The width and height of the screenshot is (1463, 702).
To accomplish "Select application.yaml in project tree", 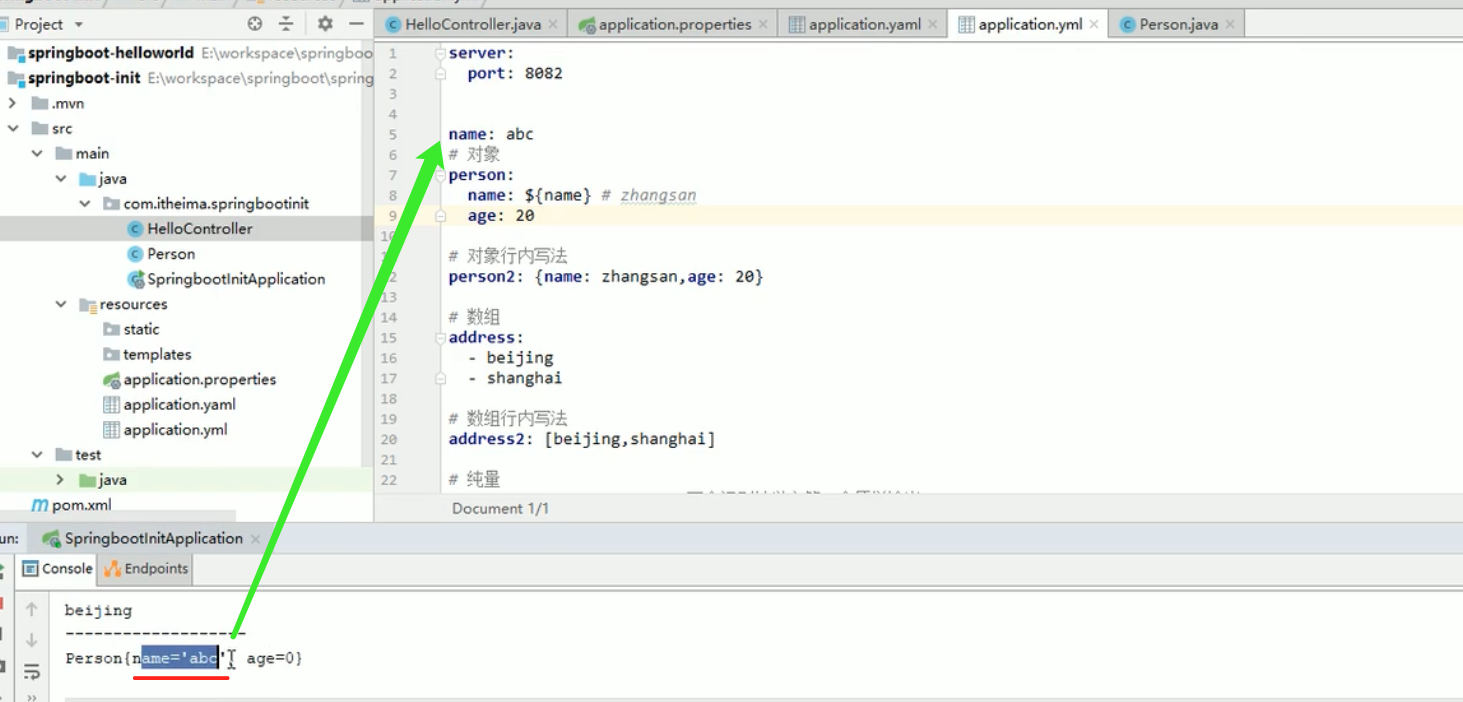I will tap(180, 404).
